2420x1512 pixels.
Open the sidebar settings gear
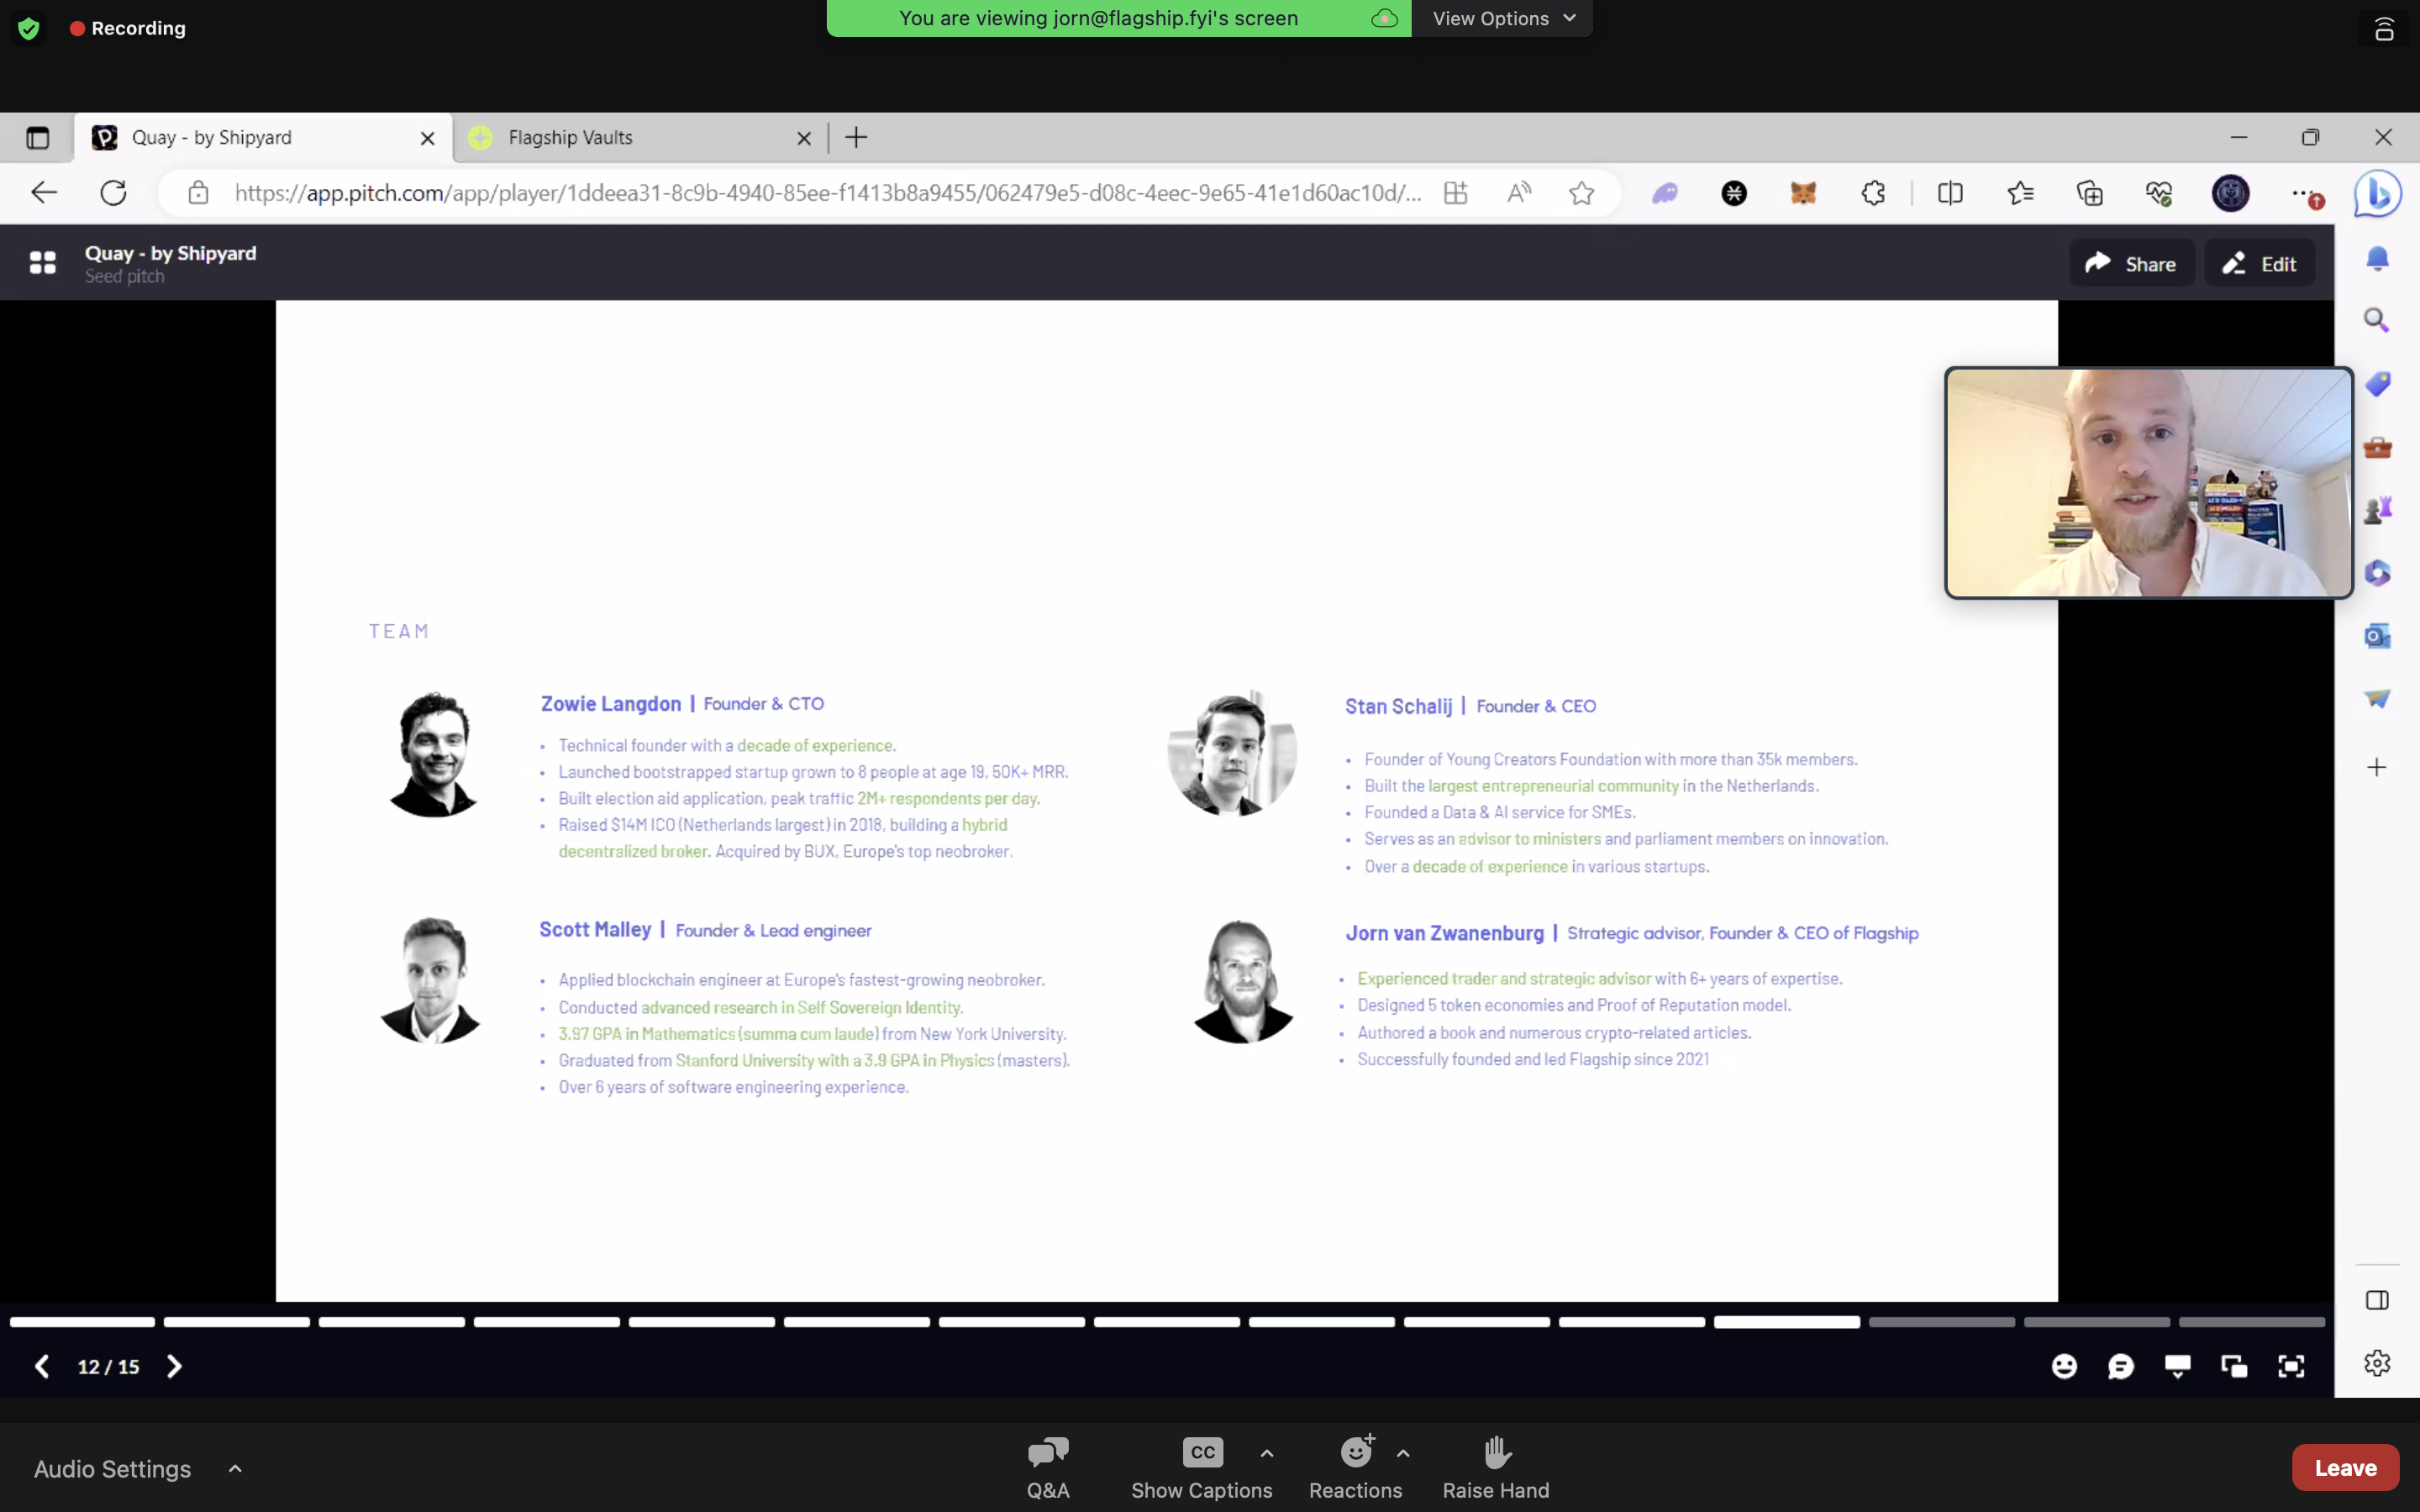(2377, 1363)
